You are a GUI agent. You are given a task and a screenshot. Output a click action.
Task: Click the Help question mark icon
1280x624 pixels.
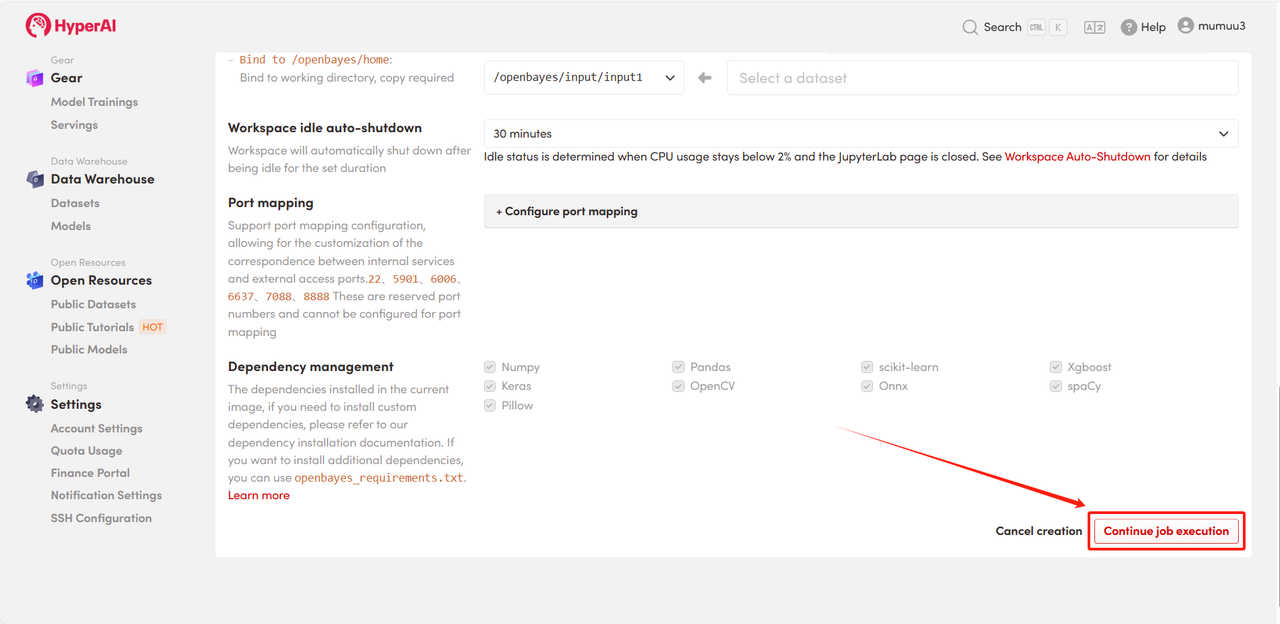click(1129, 27)
